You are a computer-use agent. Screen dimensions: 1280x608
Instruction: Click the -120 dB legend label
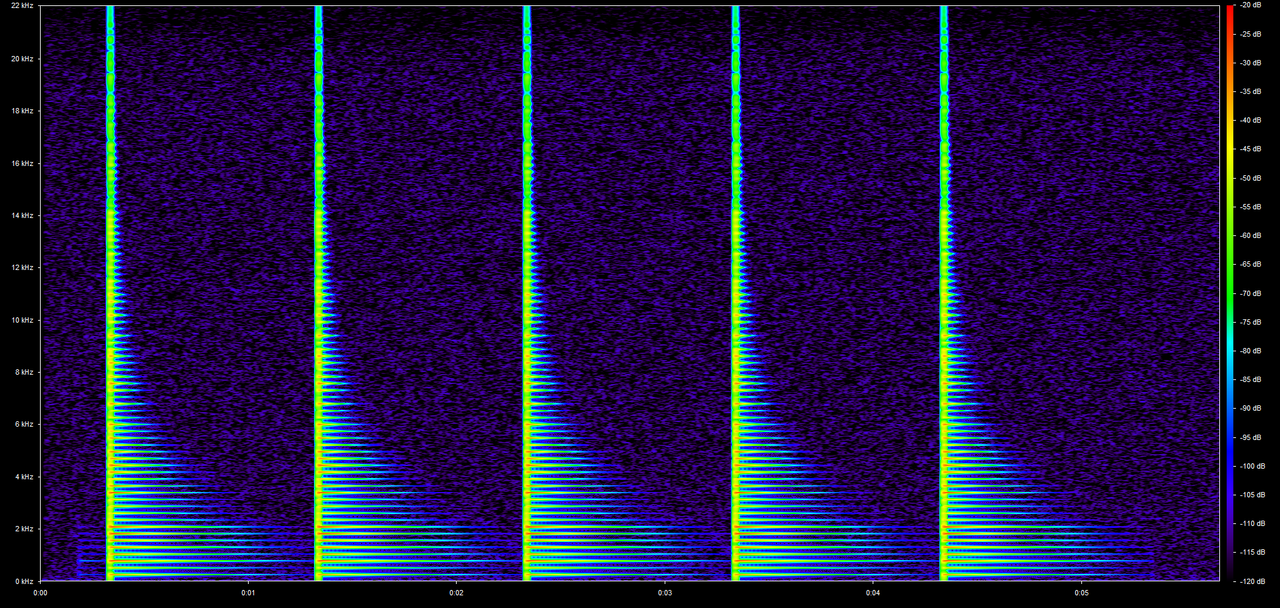[1253, 581]
